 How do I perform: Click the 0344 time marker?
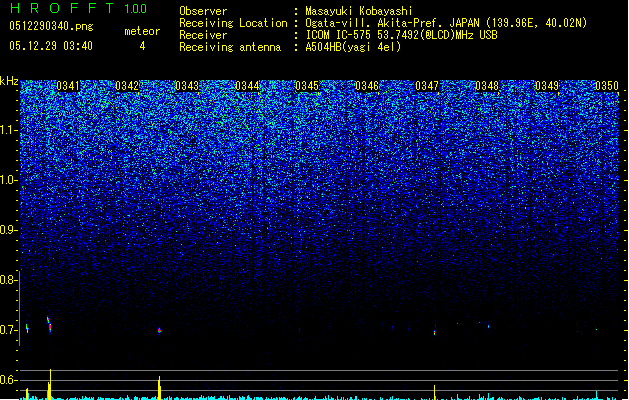click(247, 86)
